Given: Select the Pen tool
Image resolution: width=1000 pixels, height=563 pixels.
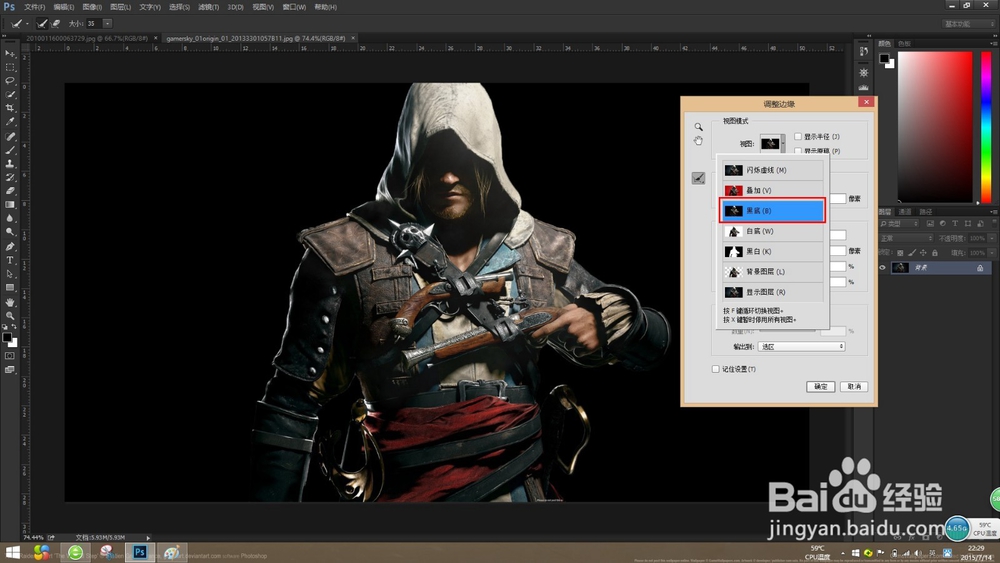Looking at the screenshot, I should coord(10,247).
